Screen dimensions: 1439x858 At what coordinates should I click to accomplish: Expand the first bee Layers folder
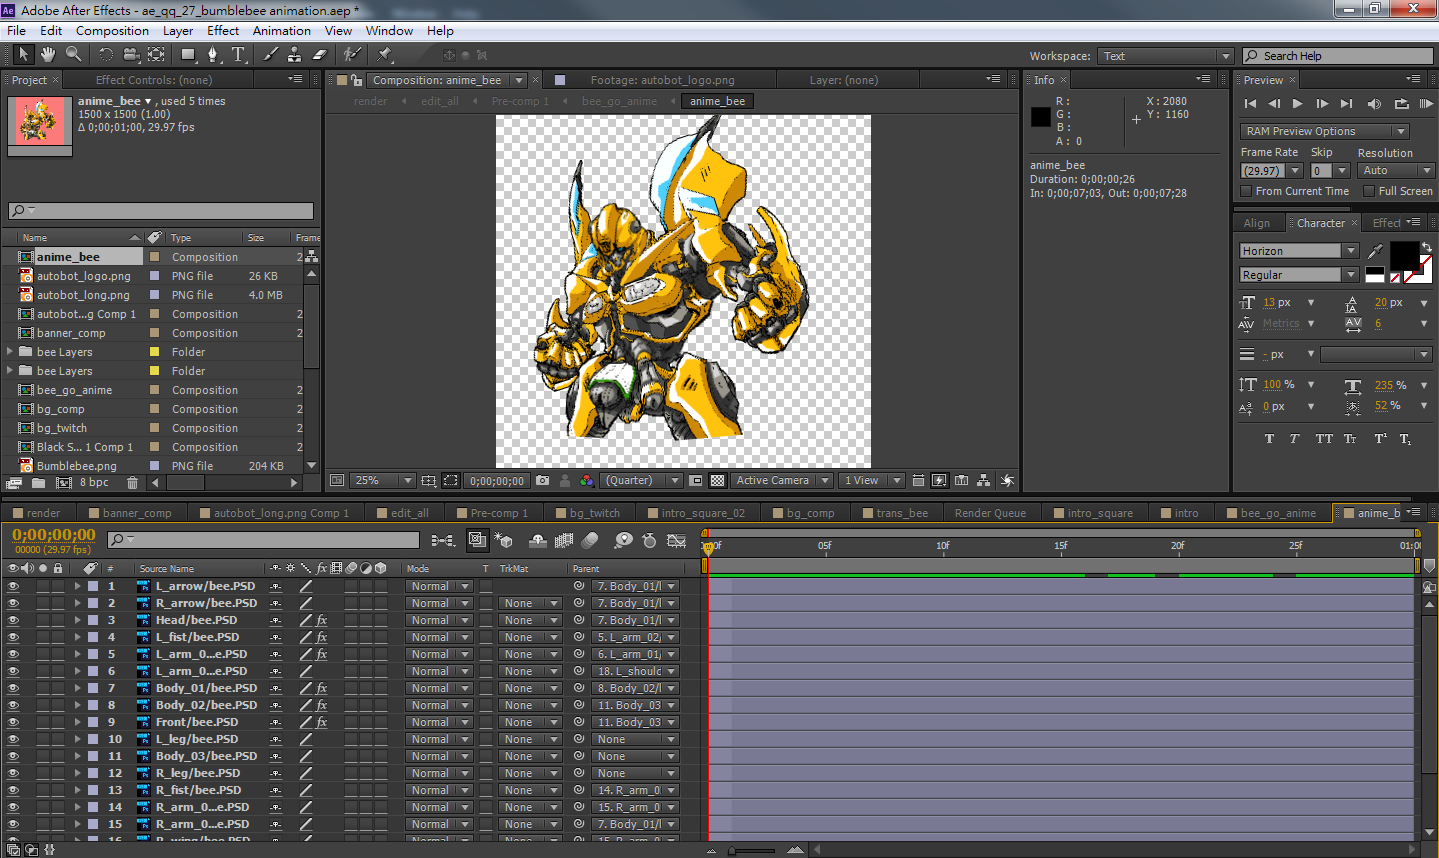point(10,352)
